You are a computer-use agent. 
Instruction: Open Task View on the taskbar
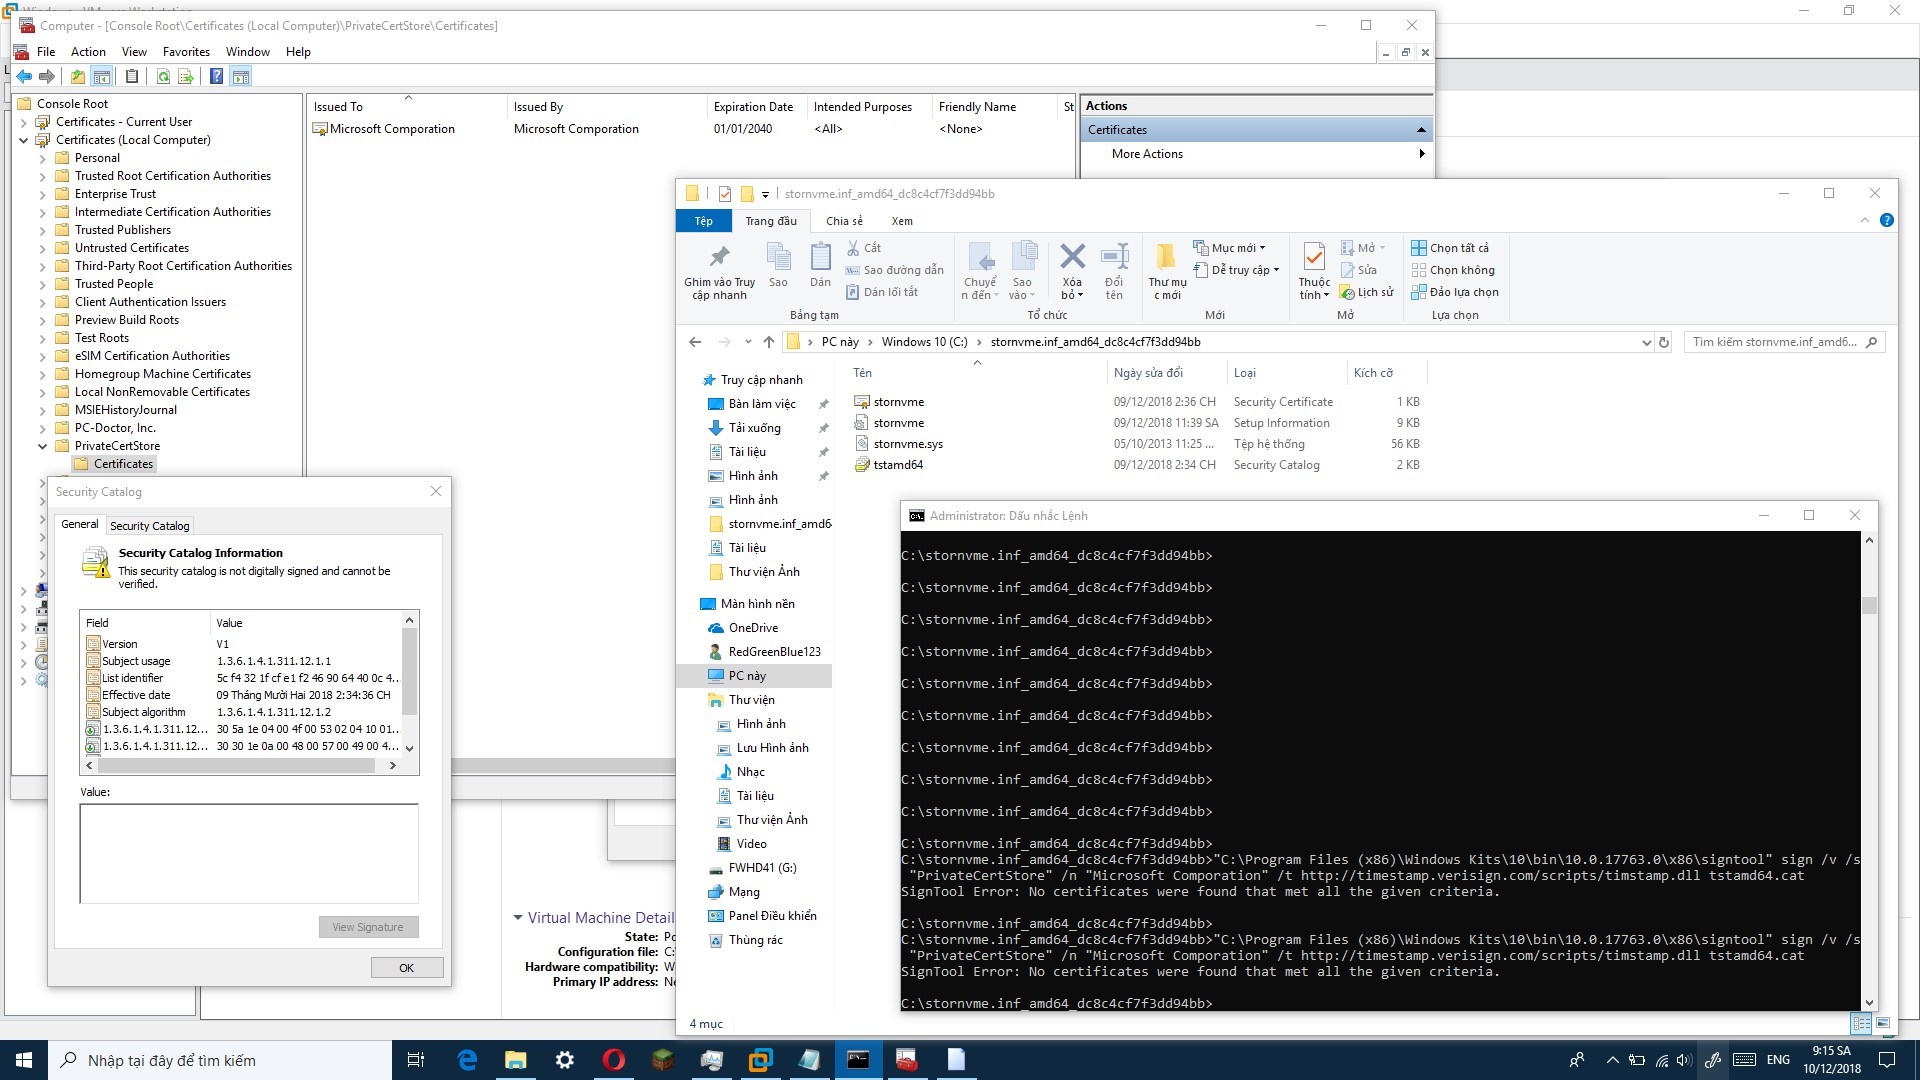tap(416, 1060)
